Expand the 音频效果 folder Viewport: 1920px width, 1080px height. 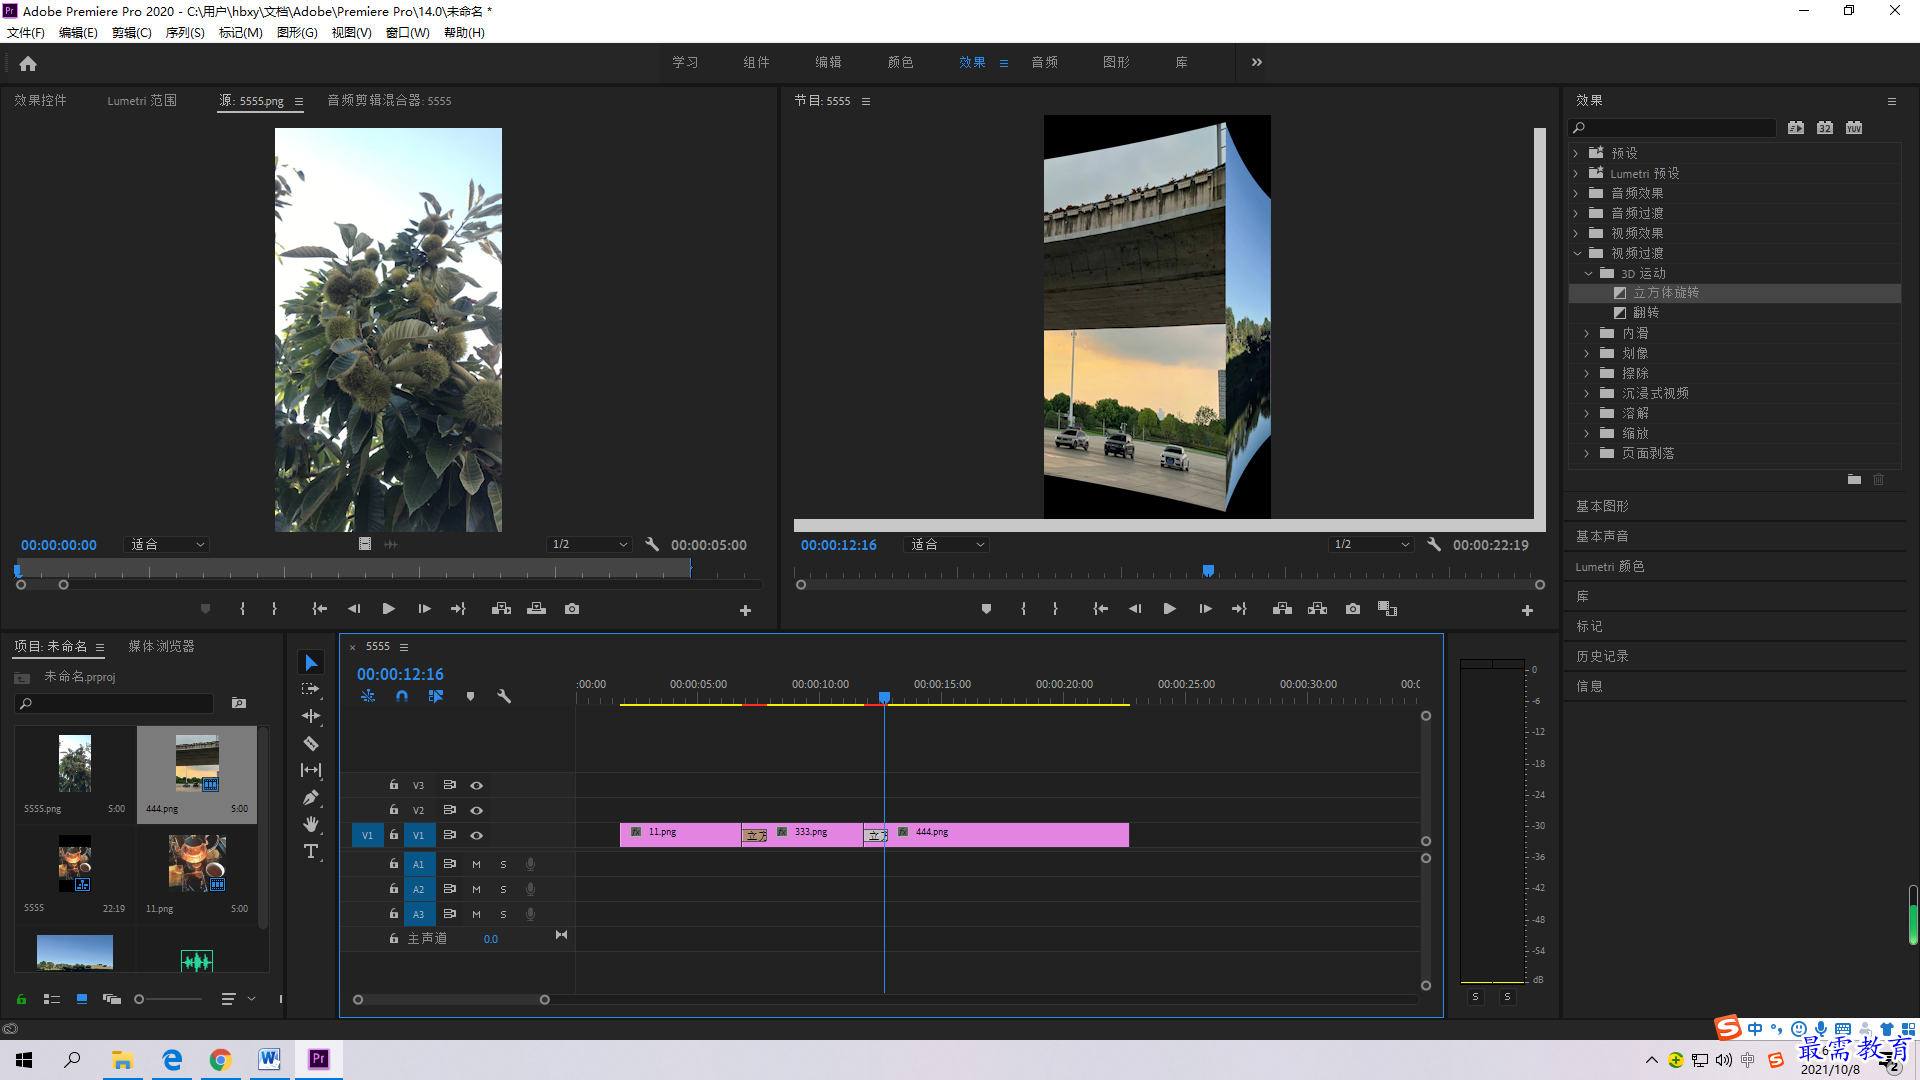tap(1576, 193)
